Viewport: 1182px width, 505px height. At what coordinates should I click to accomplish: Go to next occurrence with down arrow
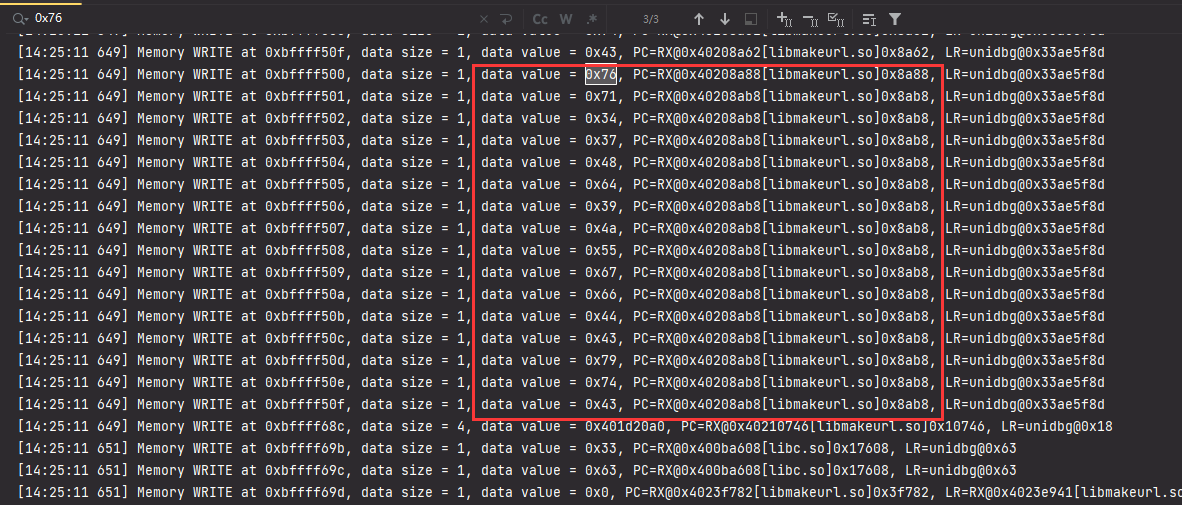(x=724, y=19)
